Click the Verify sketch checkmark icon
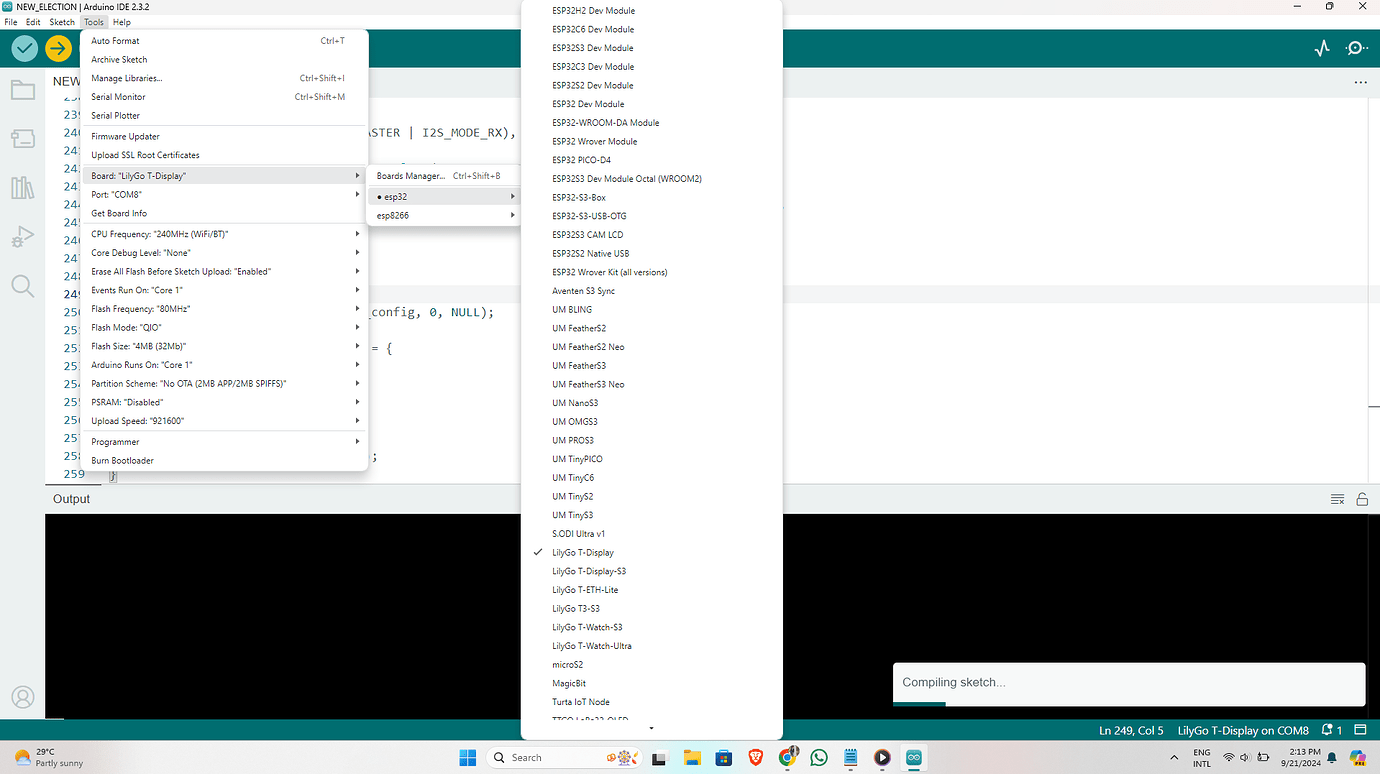 [23, 47]
